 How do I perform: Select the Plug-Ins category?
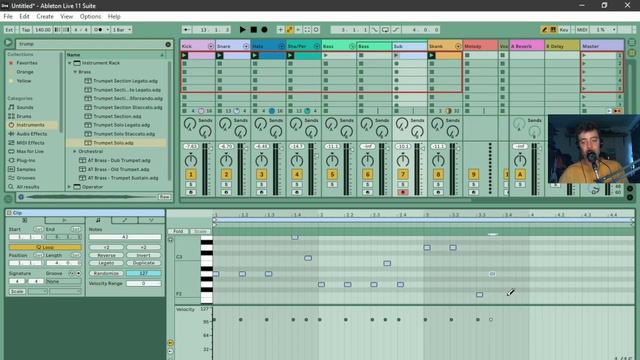[x=26, y=160]
